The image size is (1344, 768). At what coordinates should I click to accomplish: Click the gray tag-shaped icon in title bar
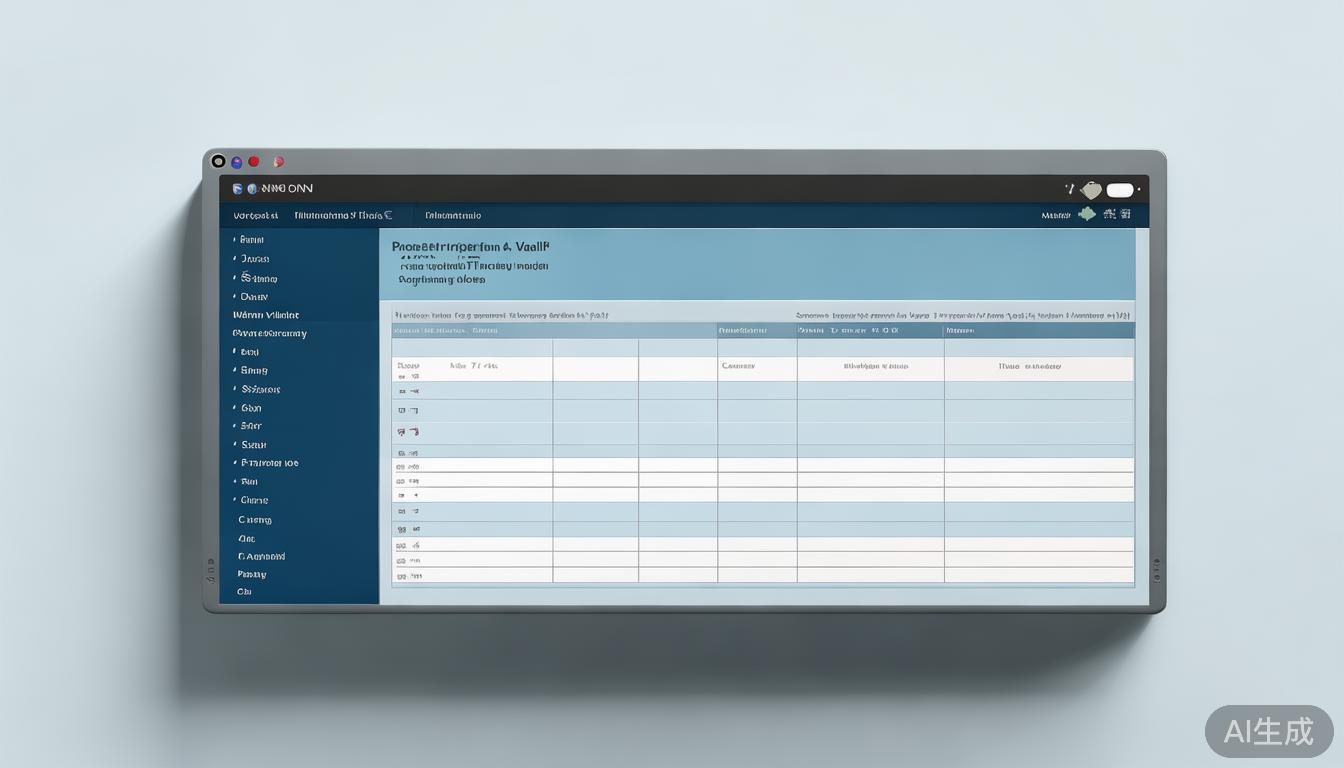(1091, 190)
